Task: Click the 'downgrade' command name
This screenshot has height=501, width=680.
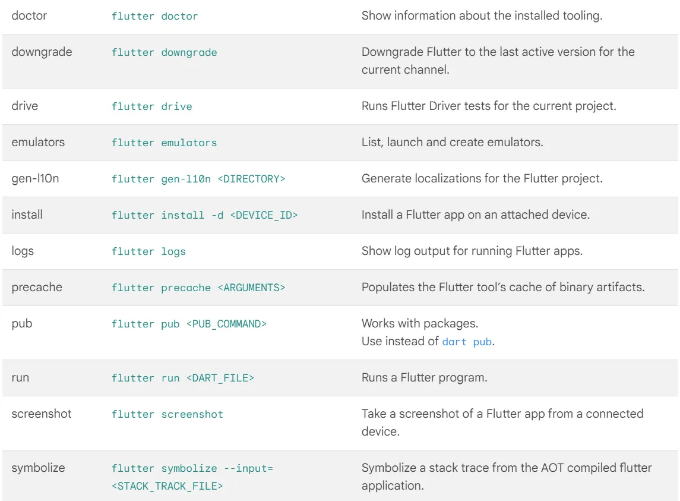Action: tap(42, 52)
